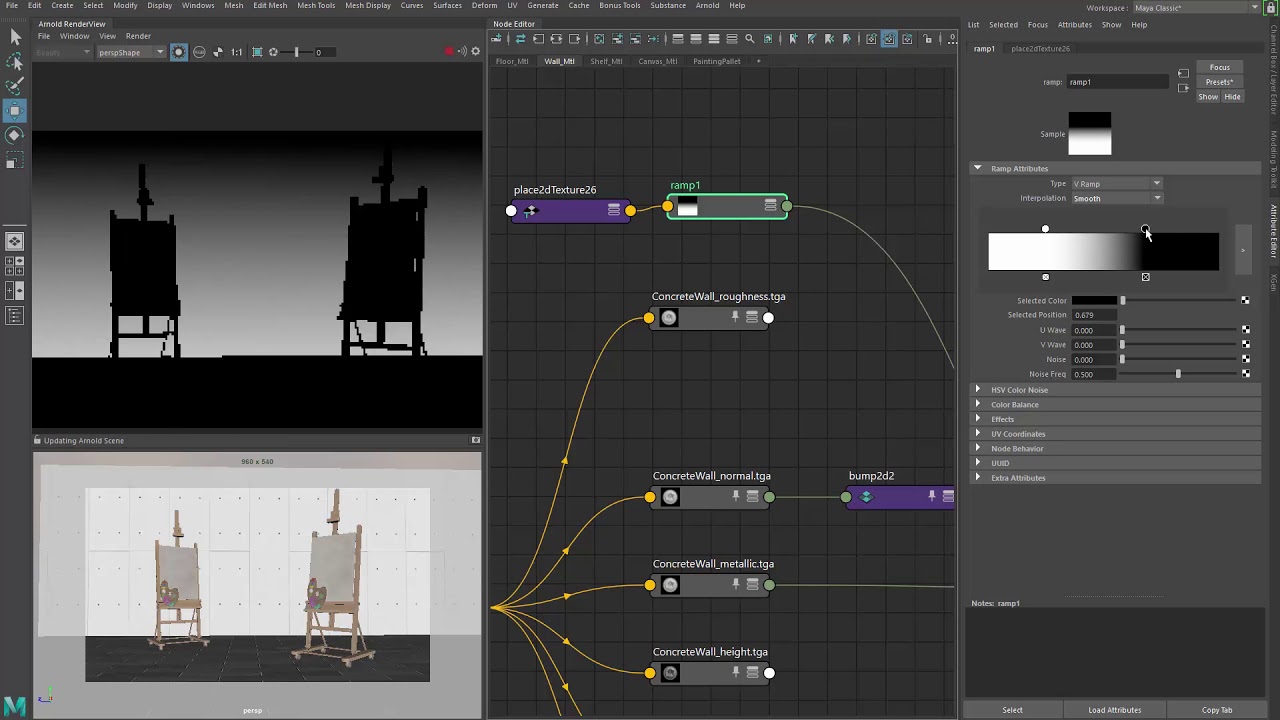Open the RenderView Render menu
1280x720 pixels.
(x=138, y=36)
